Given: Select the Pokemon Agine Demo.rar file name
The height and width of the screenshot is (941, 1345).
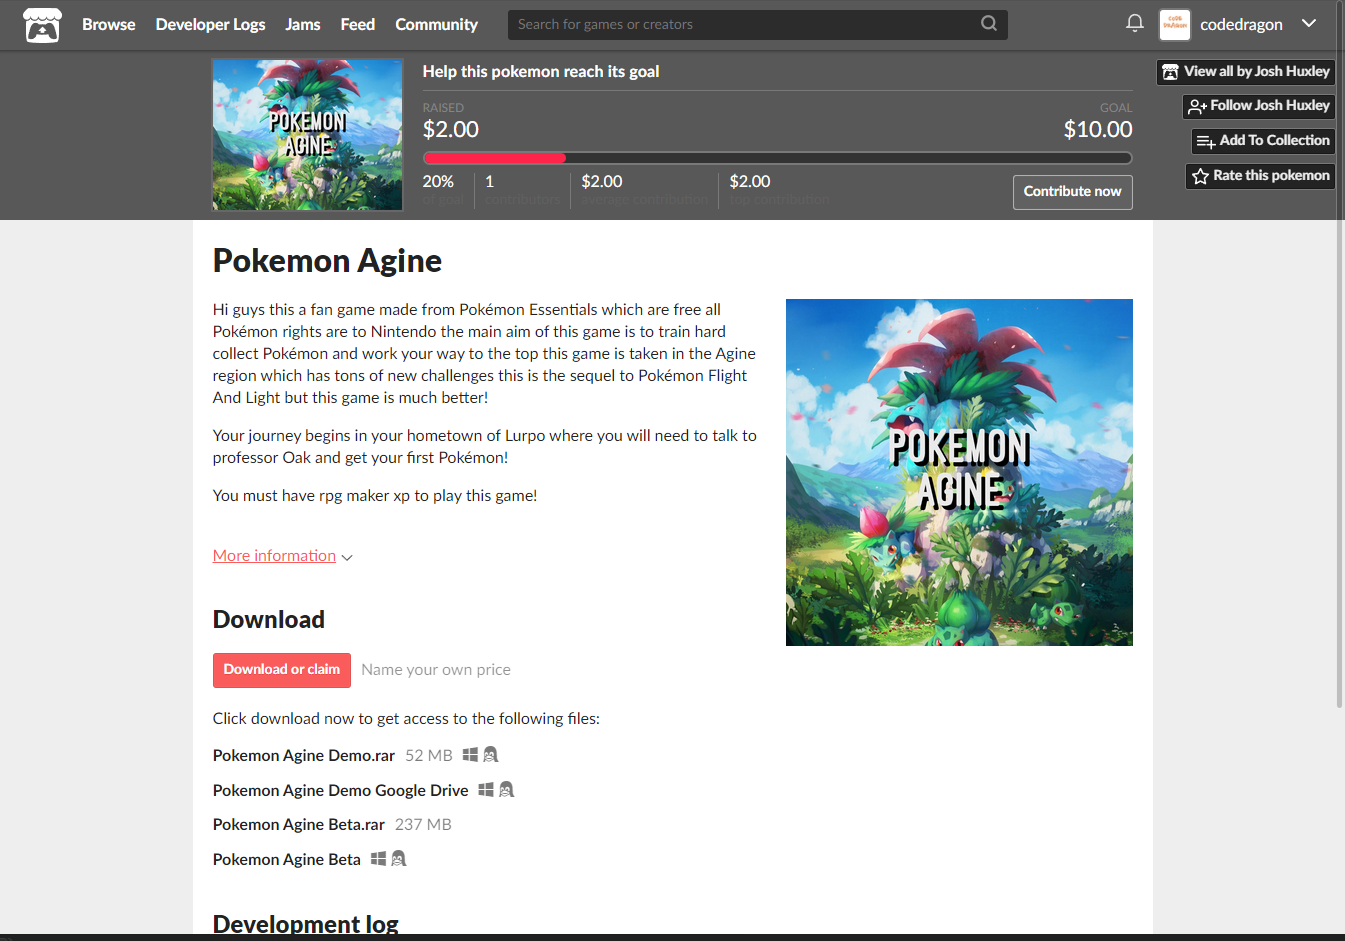Looking at the screenshot, I should point(304,756).
